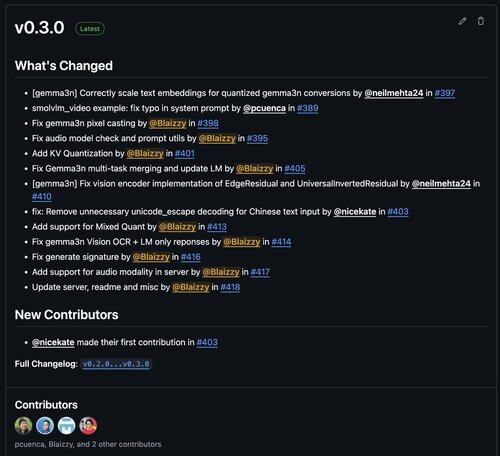This screenshot has width=500, height=456.
Task: Visit @pcuenca's profile link
Action: (264, 108)
